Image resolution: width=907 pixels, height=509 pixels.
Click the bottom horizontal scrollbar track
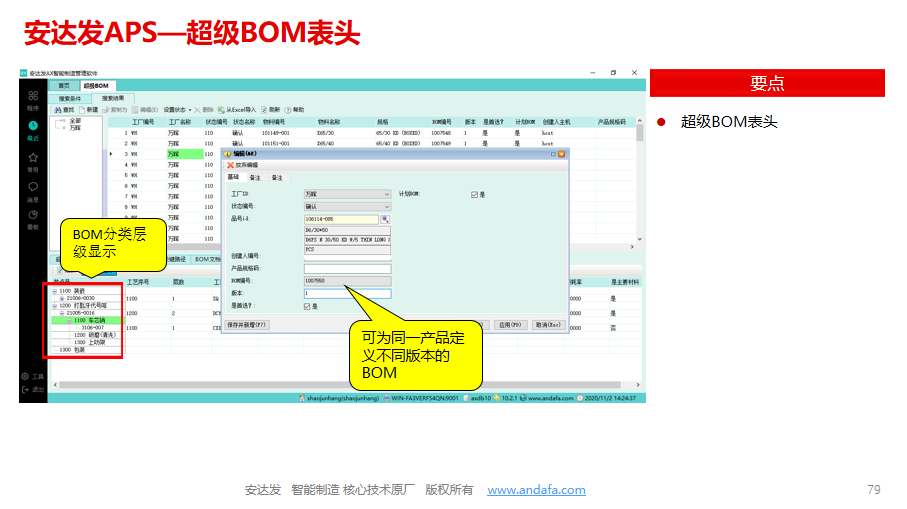pos(346,385)
